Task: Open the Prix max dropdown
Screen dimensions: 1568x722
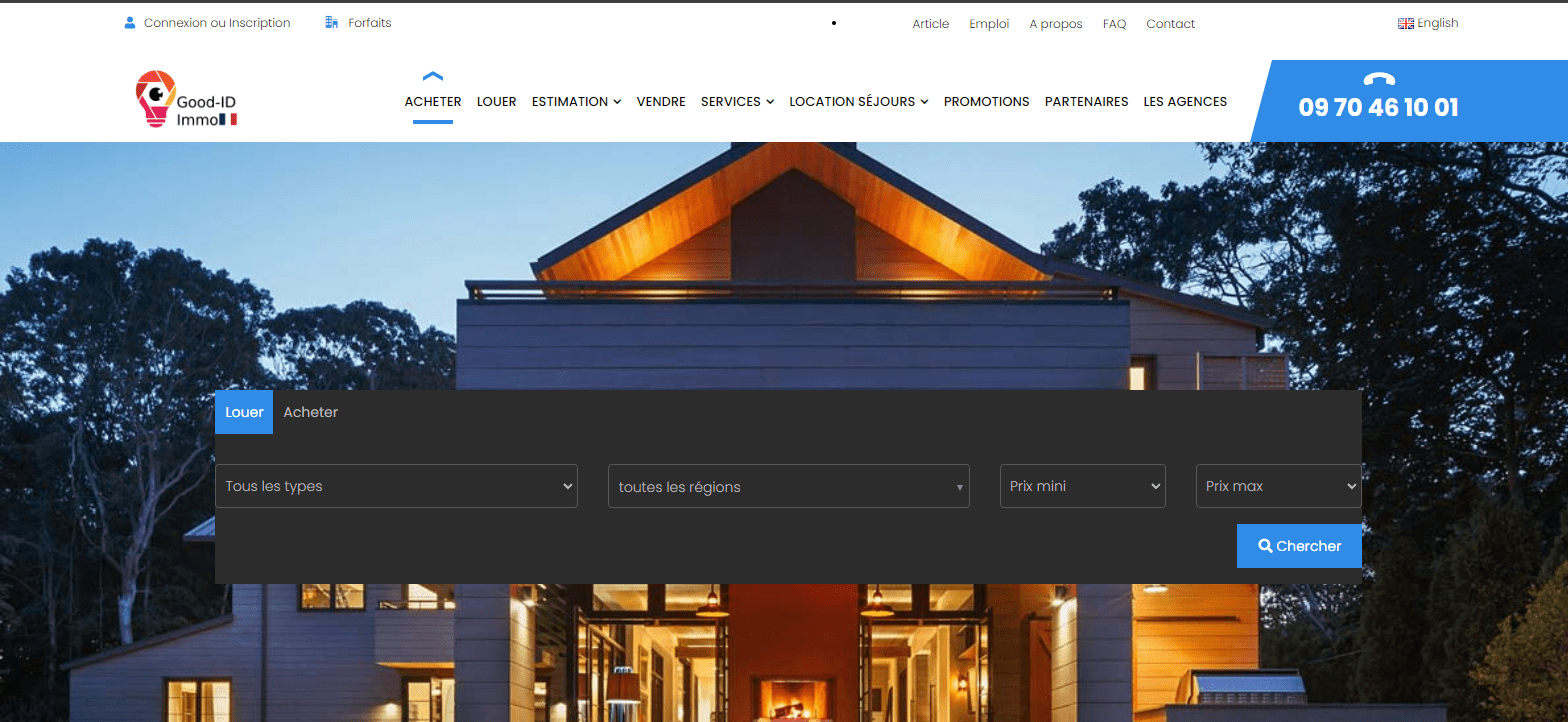Action: 1279,486
